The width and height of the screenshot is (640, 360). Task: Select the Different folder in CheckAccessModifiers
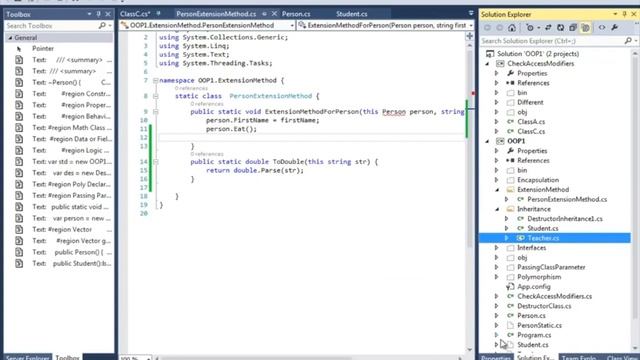(530, 102)
